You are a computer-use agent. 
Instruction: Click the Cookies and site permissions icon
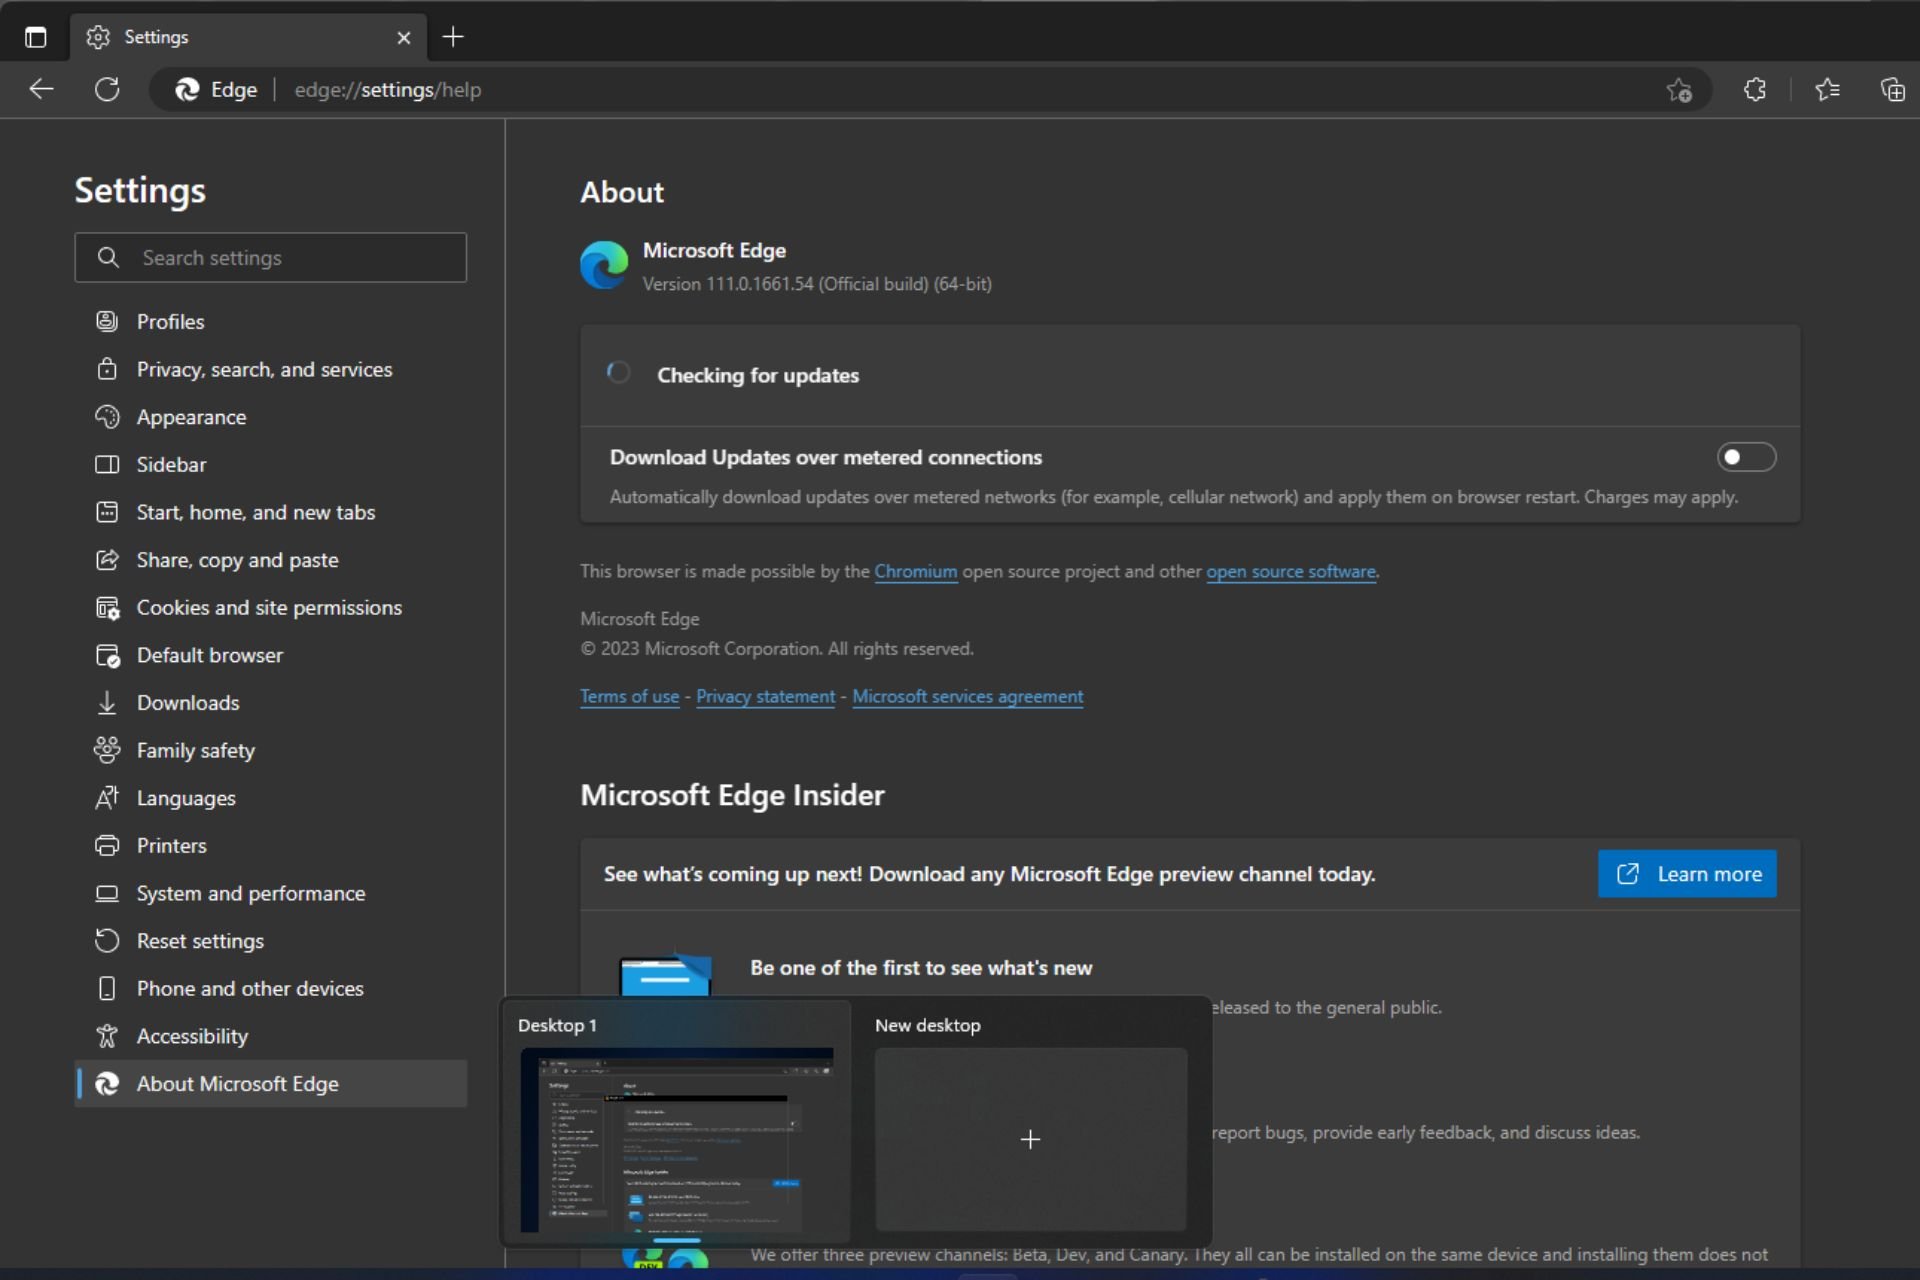107,608
